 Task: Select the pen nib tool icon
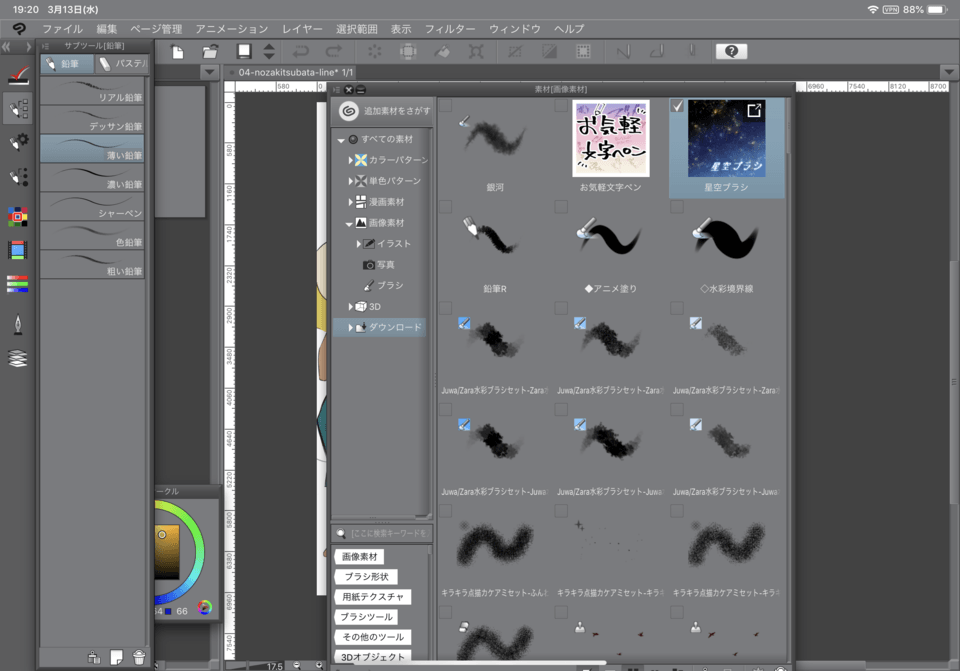point(18,324)
